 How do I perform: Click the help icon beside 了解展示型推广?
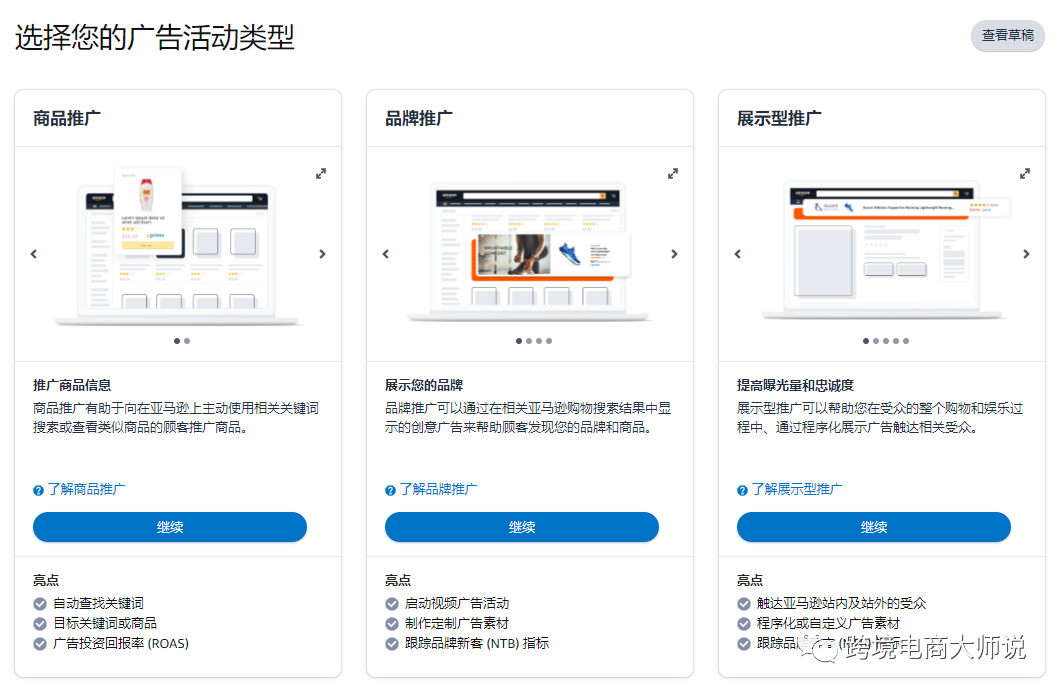[740, 489]
